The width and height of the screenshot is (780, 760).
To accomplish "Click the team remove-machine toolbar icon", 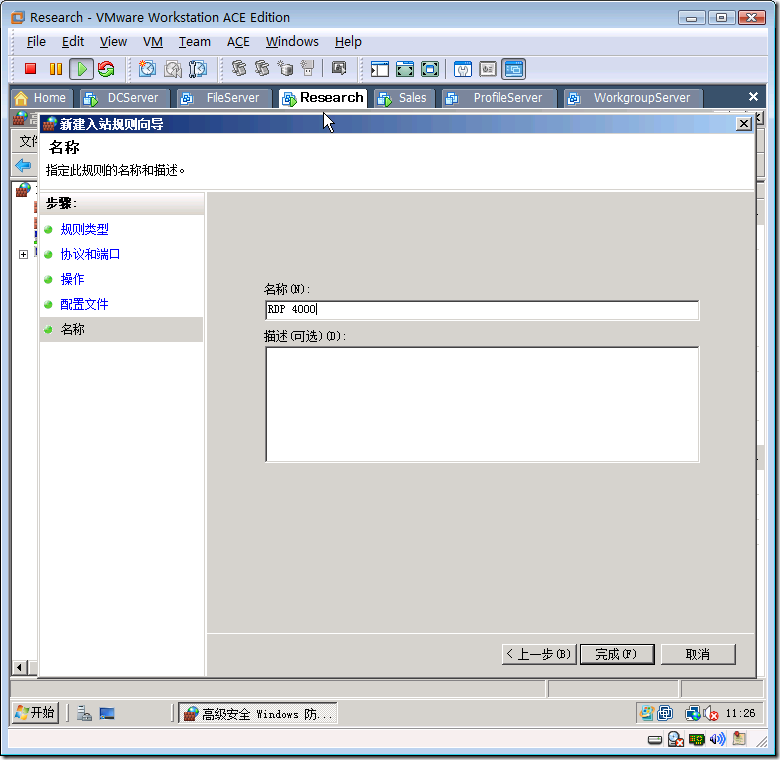I will [x=308, y=68].
